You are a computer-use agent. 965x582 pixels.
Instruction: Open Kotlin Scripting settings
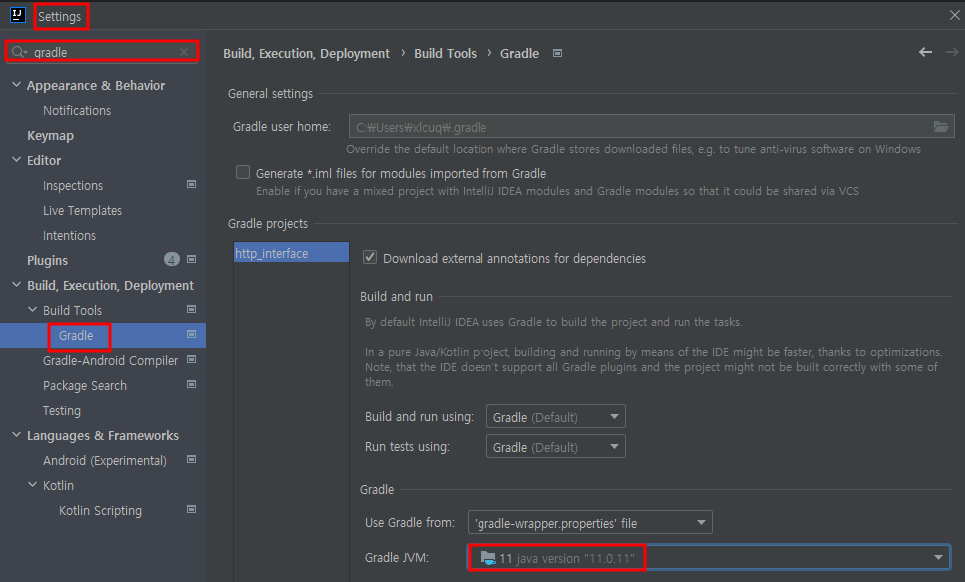tap(100, 511)
